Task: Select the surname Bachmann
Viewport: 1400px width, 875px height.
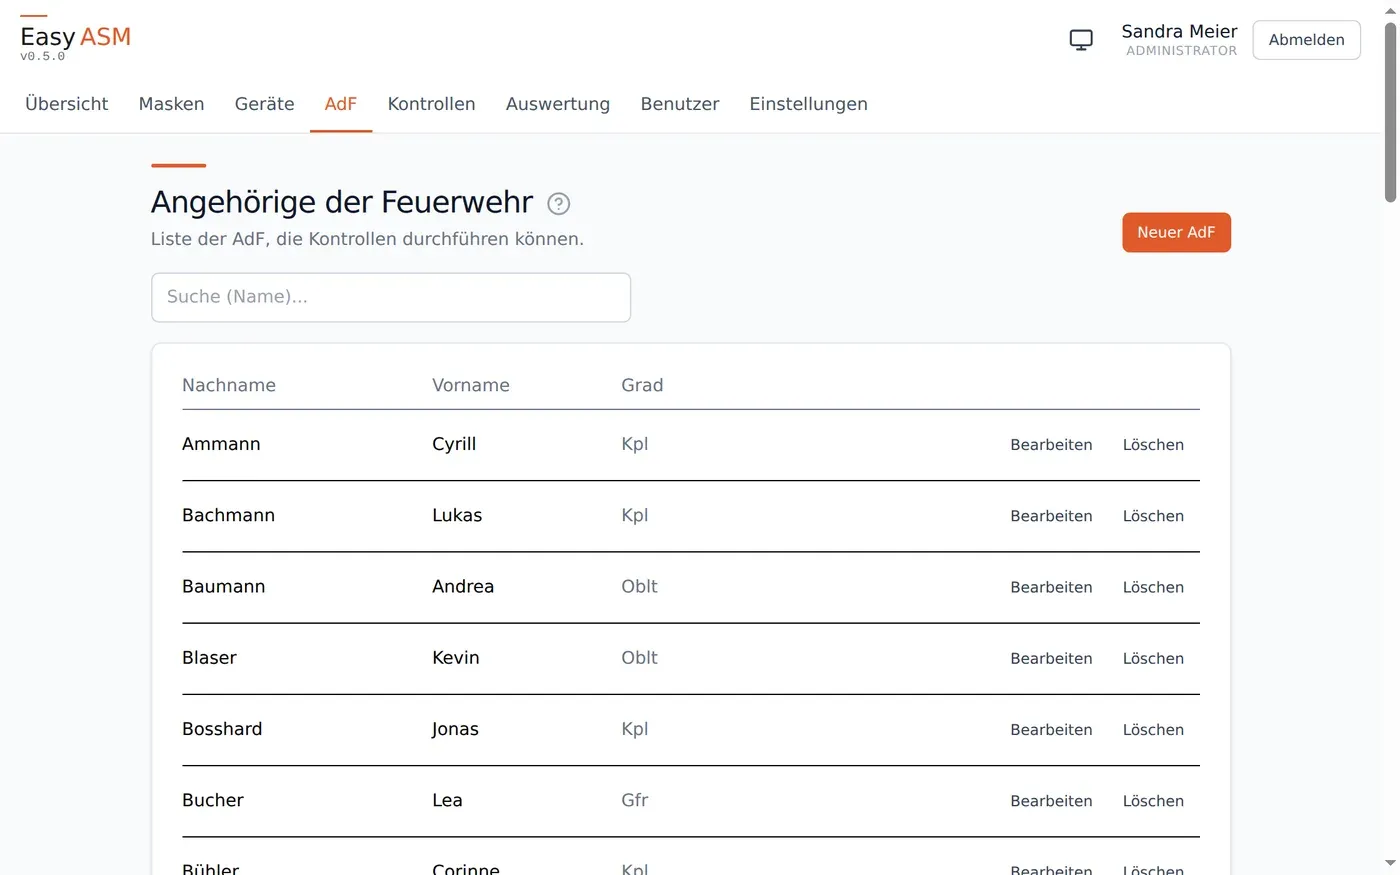Action: pyautogui.click(x=228, y=515)
